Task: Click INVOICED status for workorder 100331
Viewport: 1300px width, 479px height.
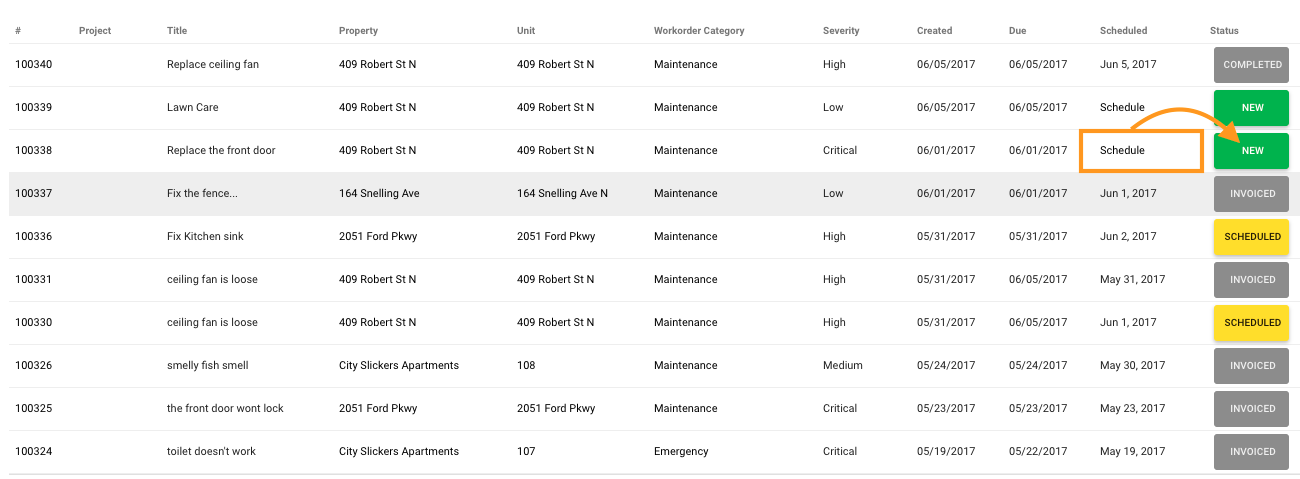Action: click(x=1252, y=280)
